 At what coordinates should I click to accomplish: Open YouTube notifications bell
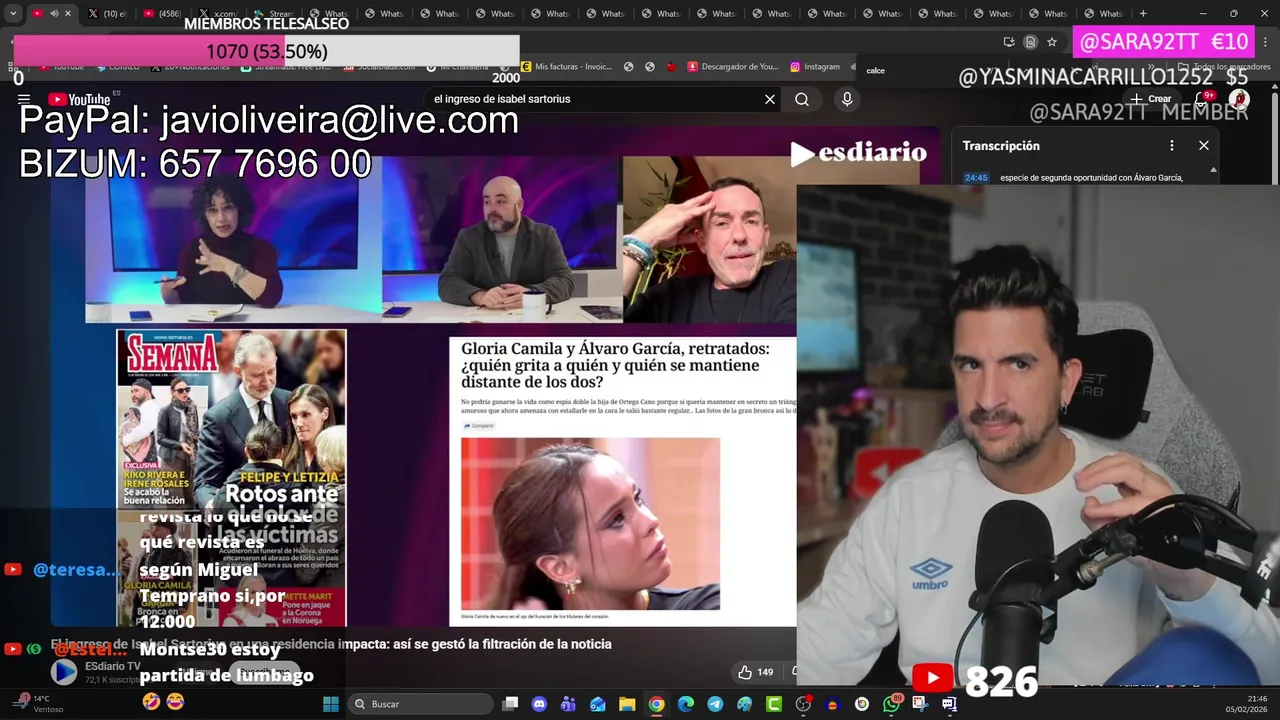click(1204, 99)
